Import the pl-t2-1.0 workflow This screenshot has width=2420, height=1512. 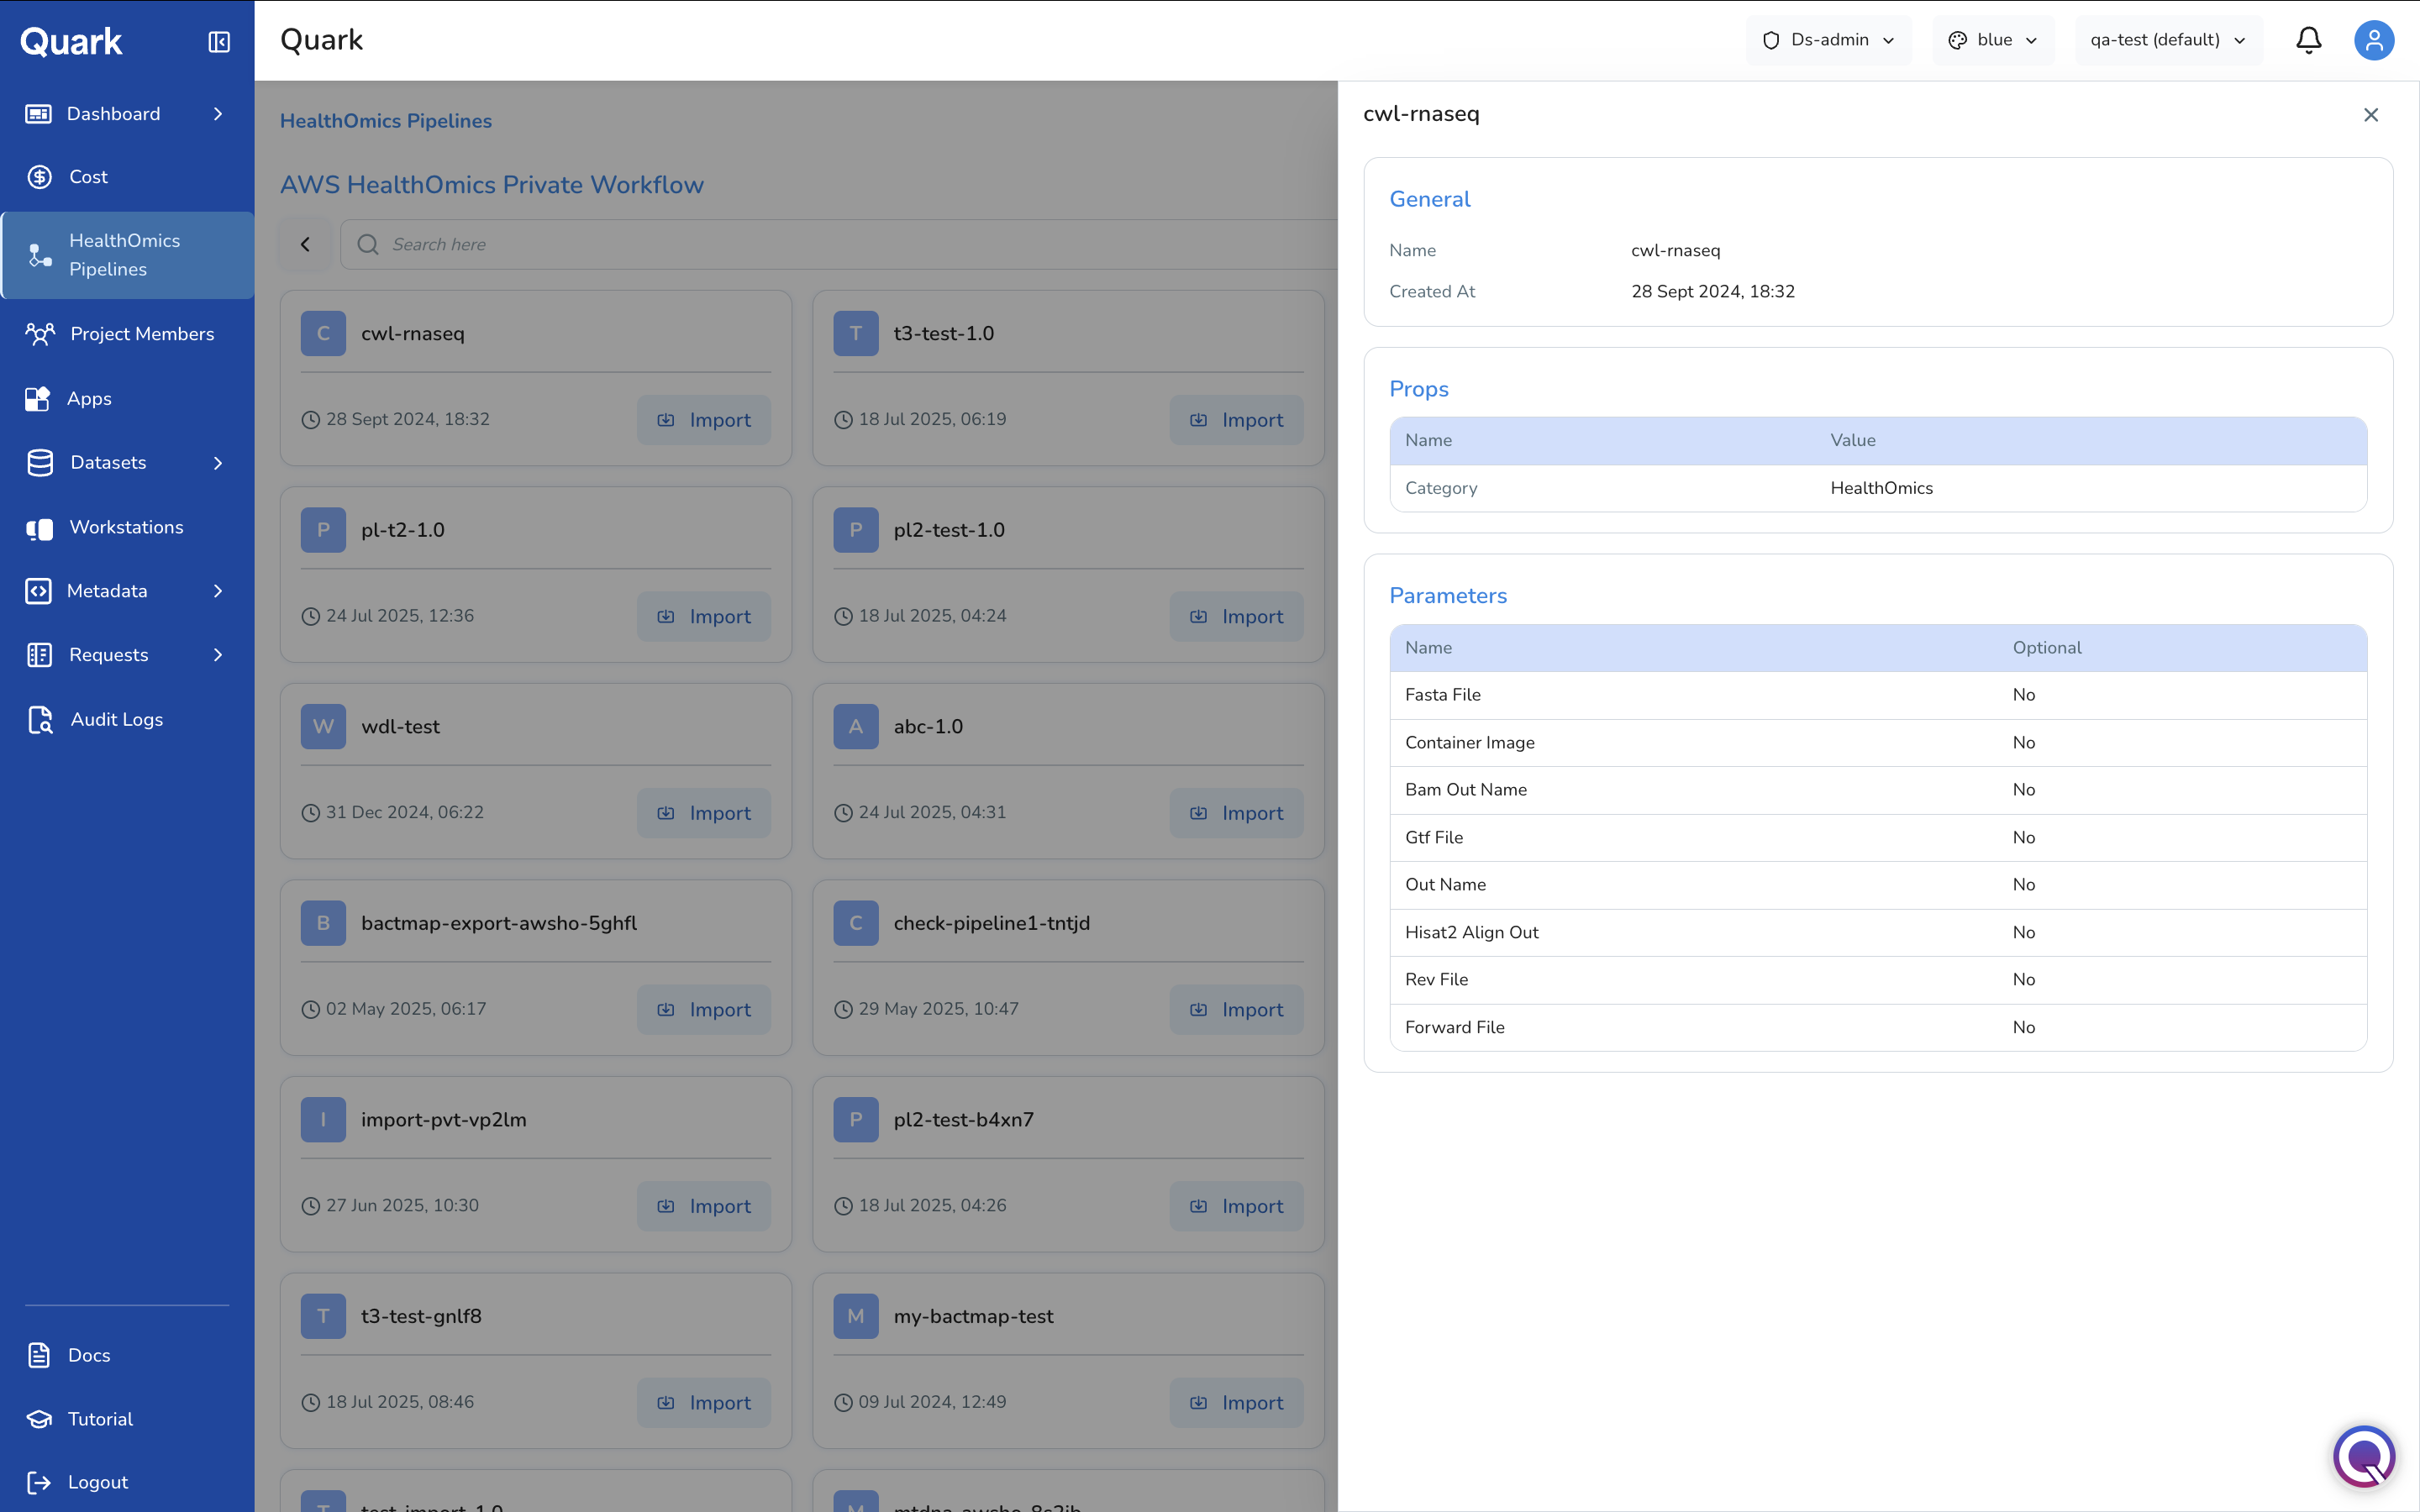(x=704, y=617)
